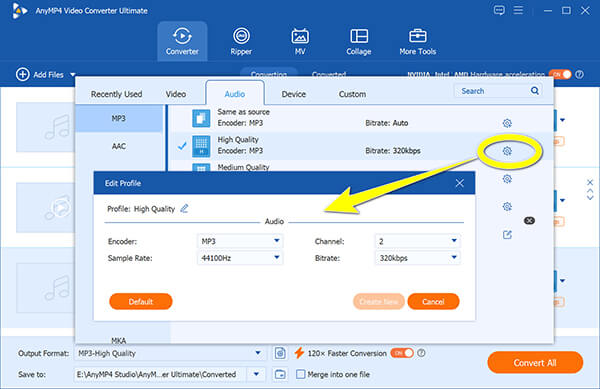This screenshot has width=600, height=389.
Task: Open the Channel dropdown
Action: click(x=417, y=241)
